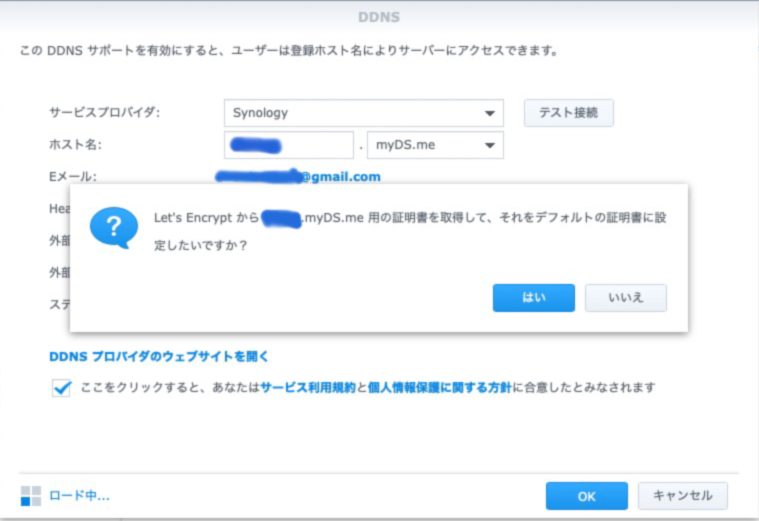This screenshot has height=521, width=759.
Task: Click the OK button at the bottom
Action: click(587, 496)
